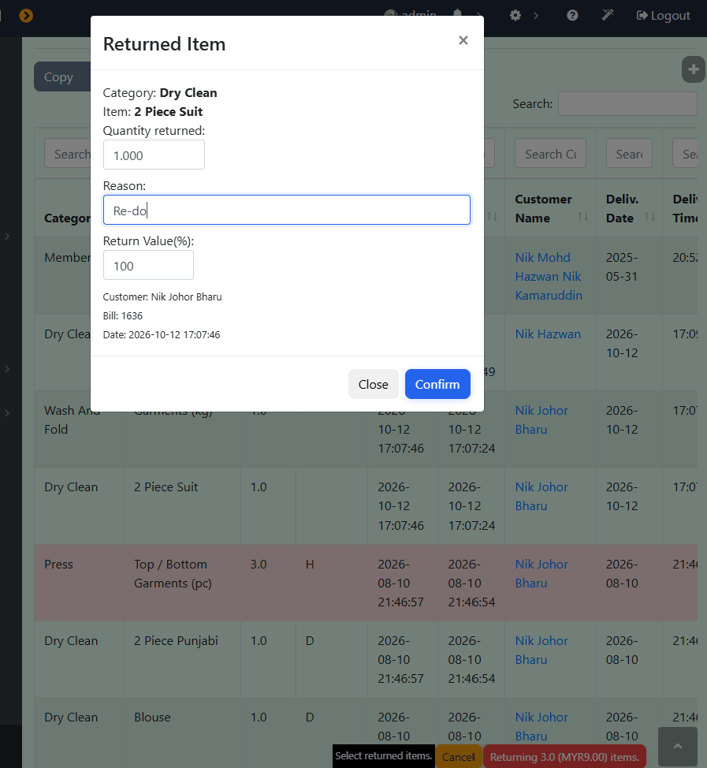Open Nik Johor Bharu link in Wash And Fold row
Image resolution: width=707 pixels, height=768 pixels.
(541, 420)
